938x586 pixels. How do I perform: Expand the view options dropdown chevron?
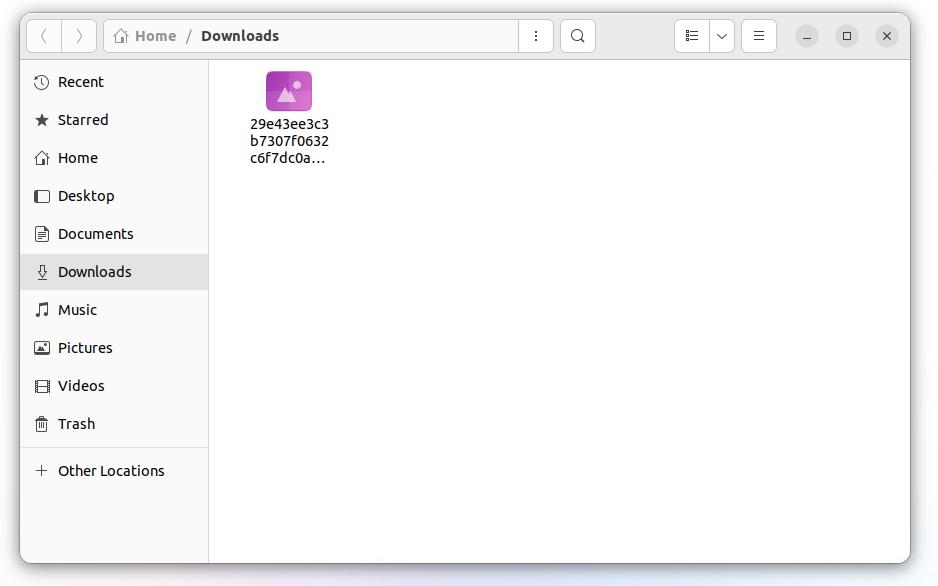722,36
